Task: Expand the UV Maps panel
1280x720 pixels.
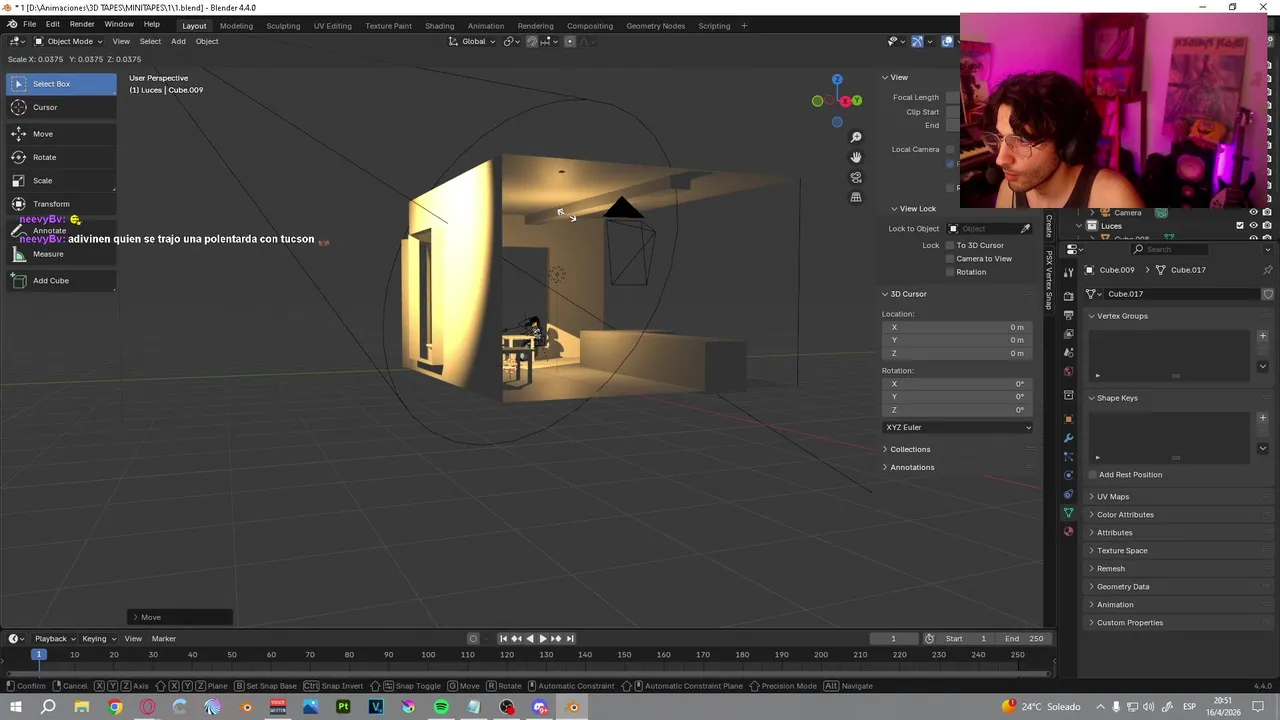Action: tap(1113, 497)
